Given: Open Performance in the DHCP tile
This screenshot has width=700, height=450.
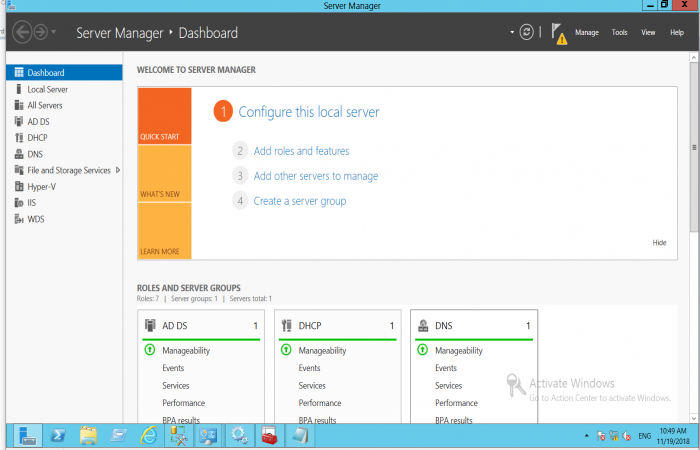Looking at the screenshot, I should pos(320,403).
